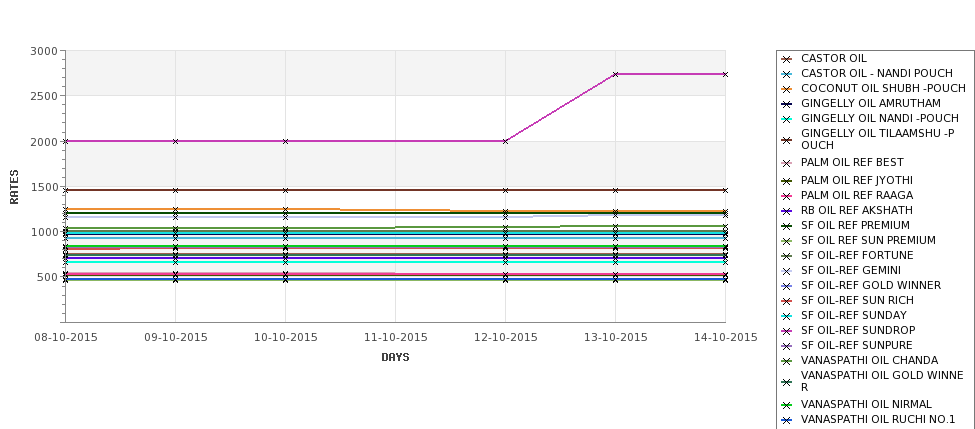
Task: Click the COCONUT OIL SHUBH -POUCH legend marker
Action: (786, 89)
